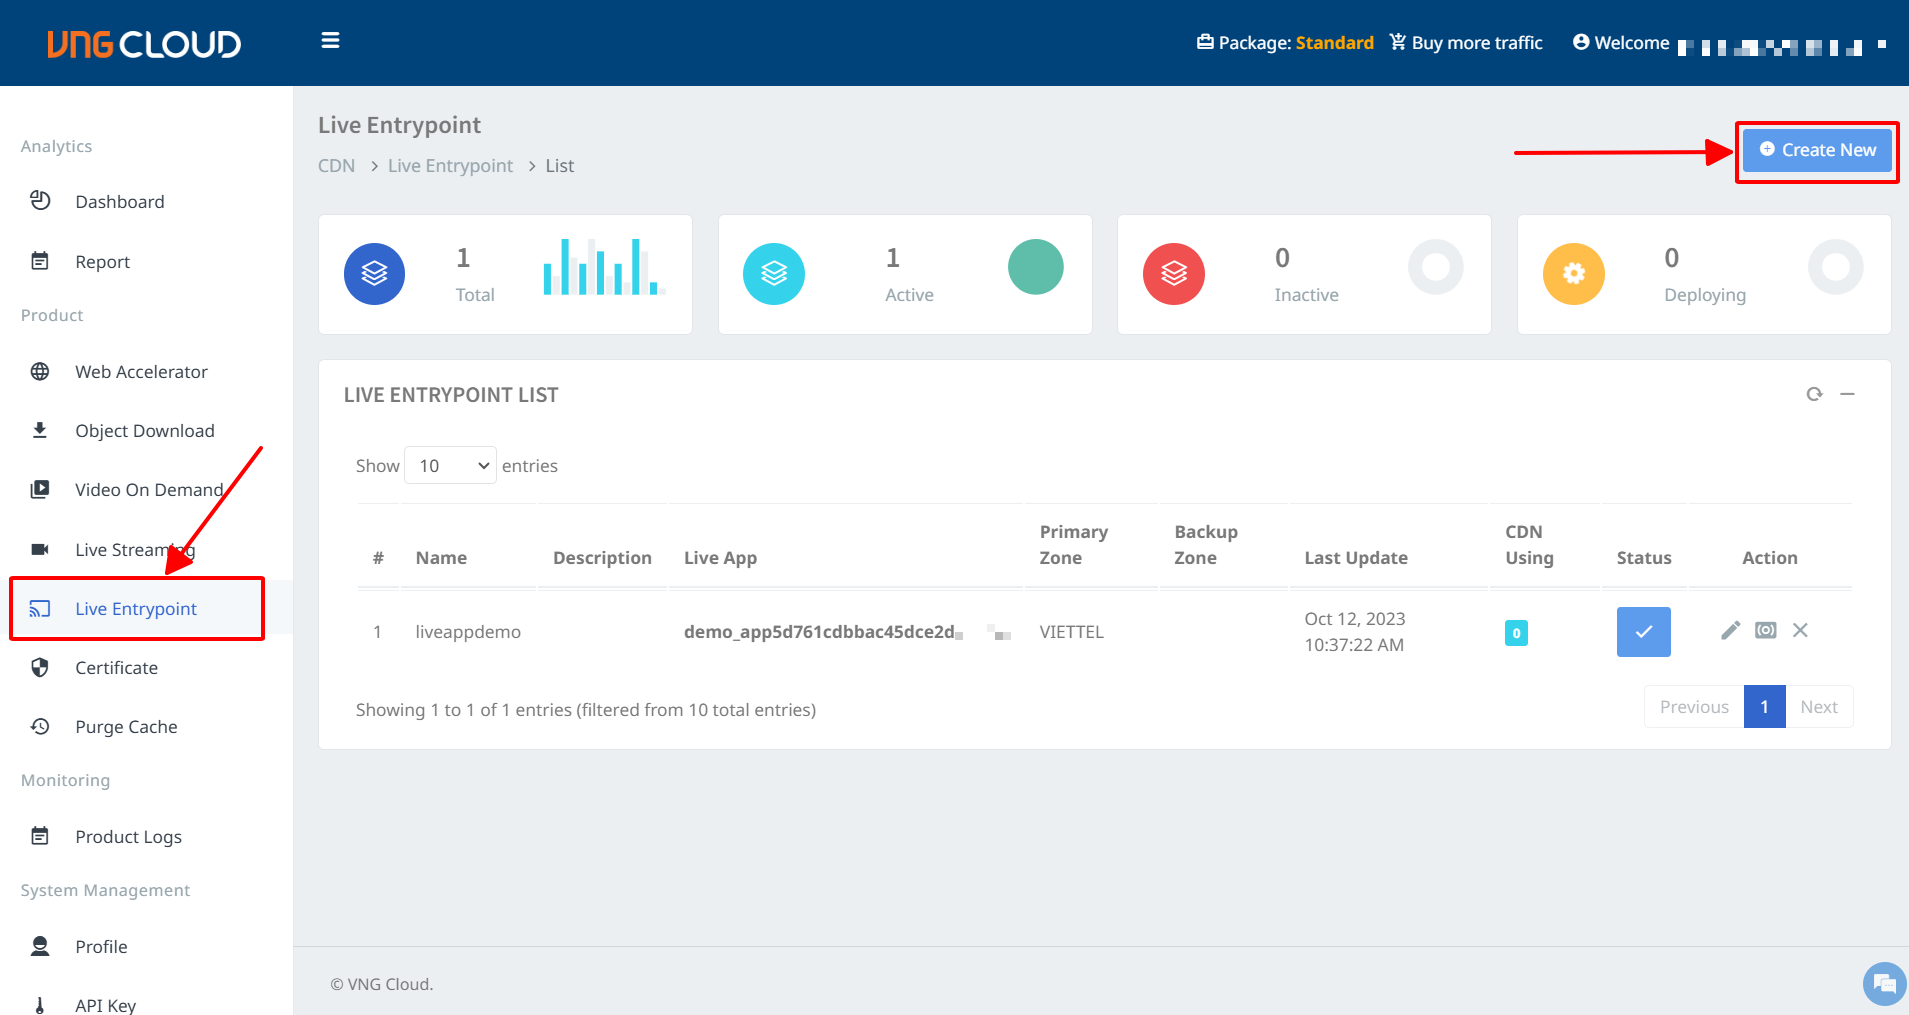
Task: Refresh the Live Entrypoint list
Action: coord(1814,394)
